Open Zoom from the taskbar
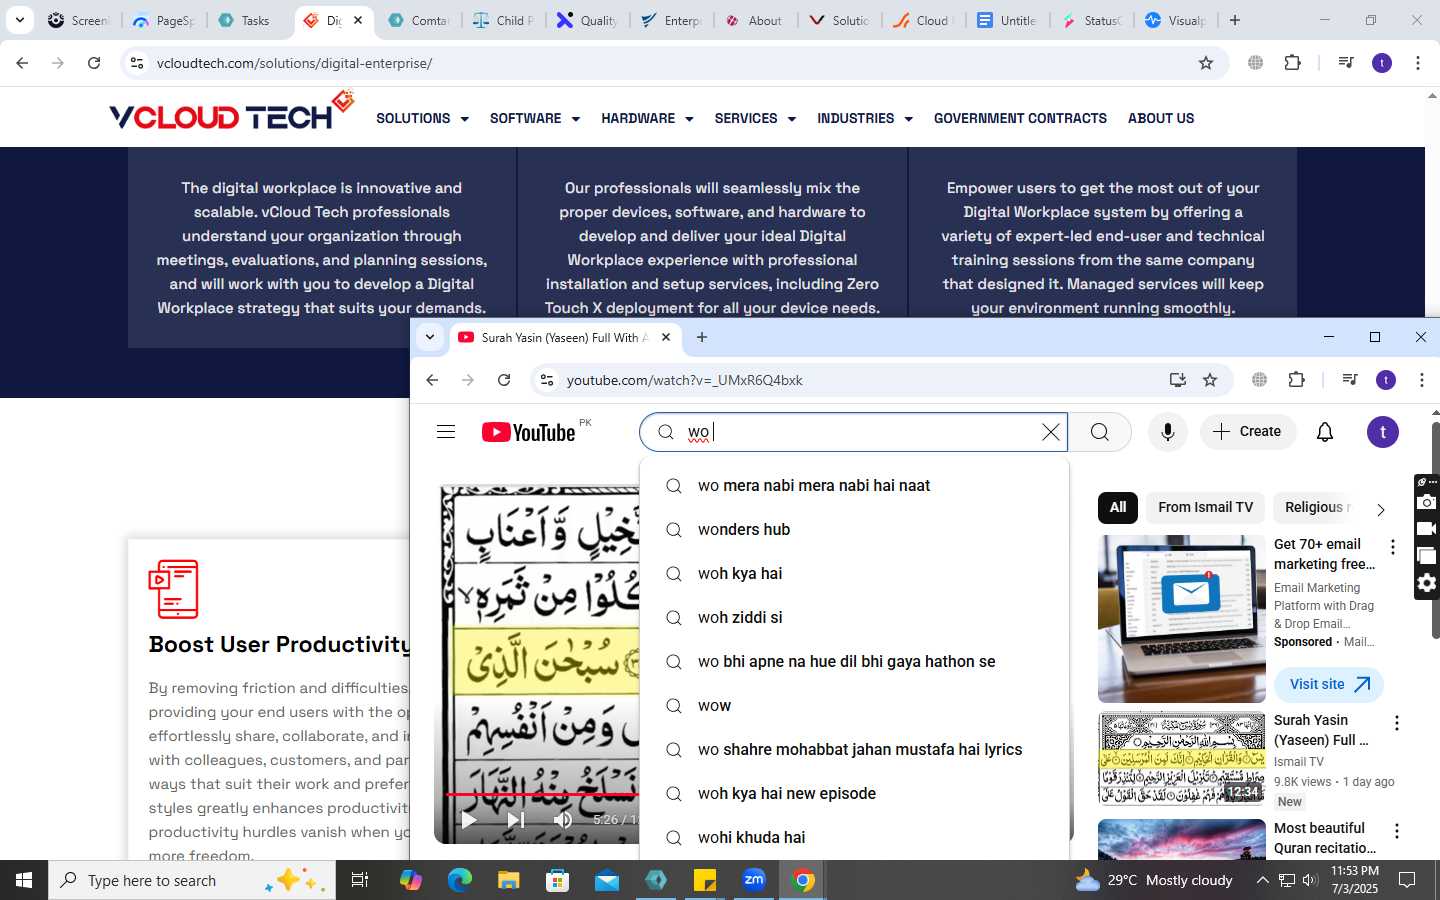The height and width of the screenshot is (900, 1440). point(754,880)
